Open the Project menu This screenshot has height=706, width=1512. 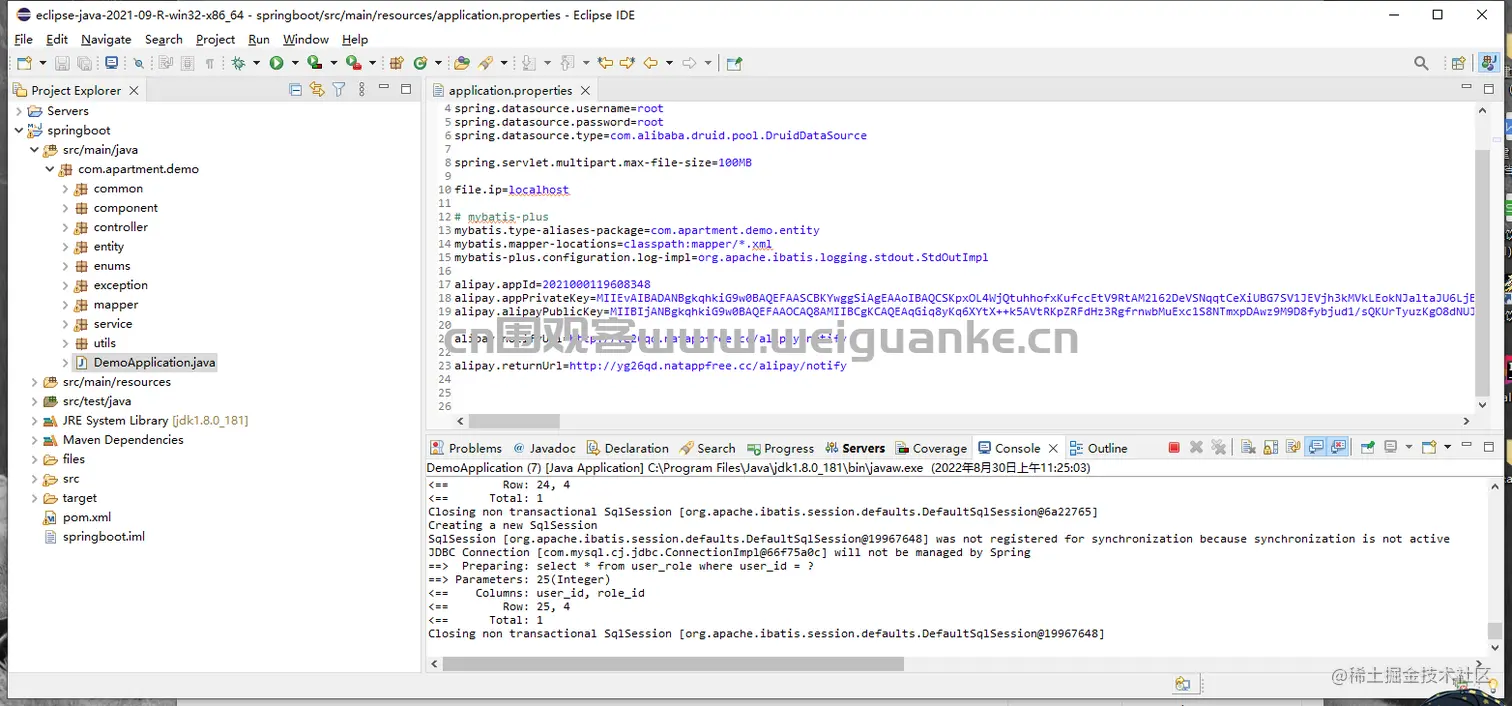215,39
